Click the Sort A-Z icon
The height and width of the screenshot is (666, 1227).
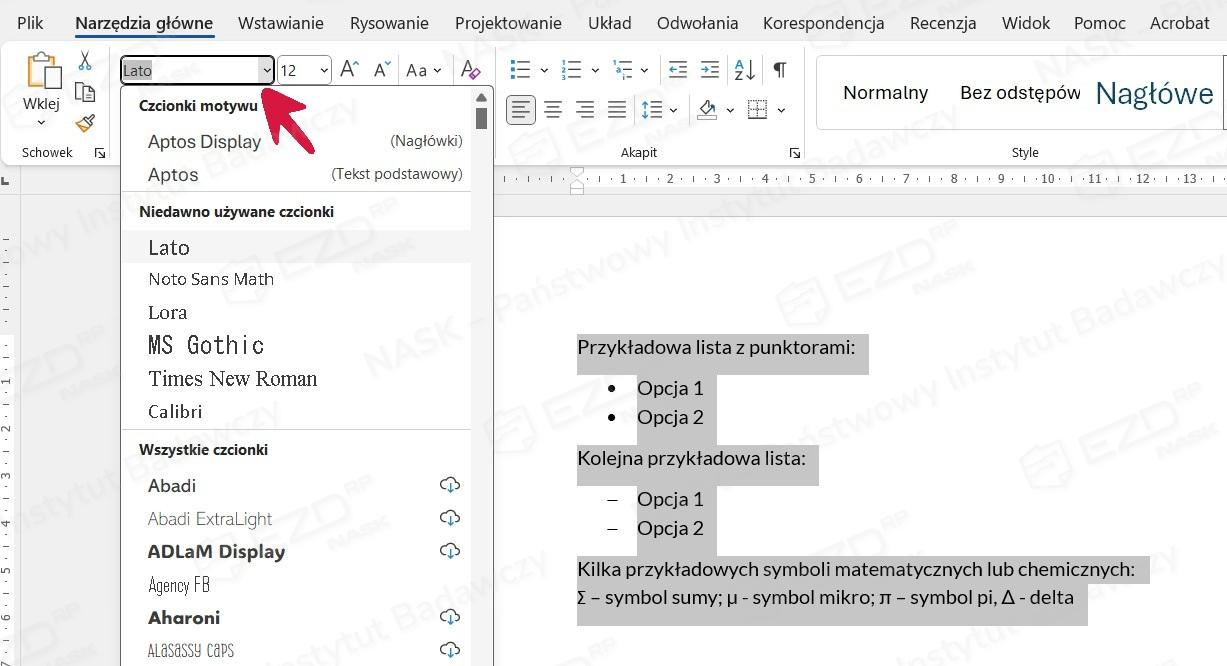point(745,70)
